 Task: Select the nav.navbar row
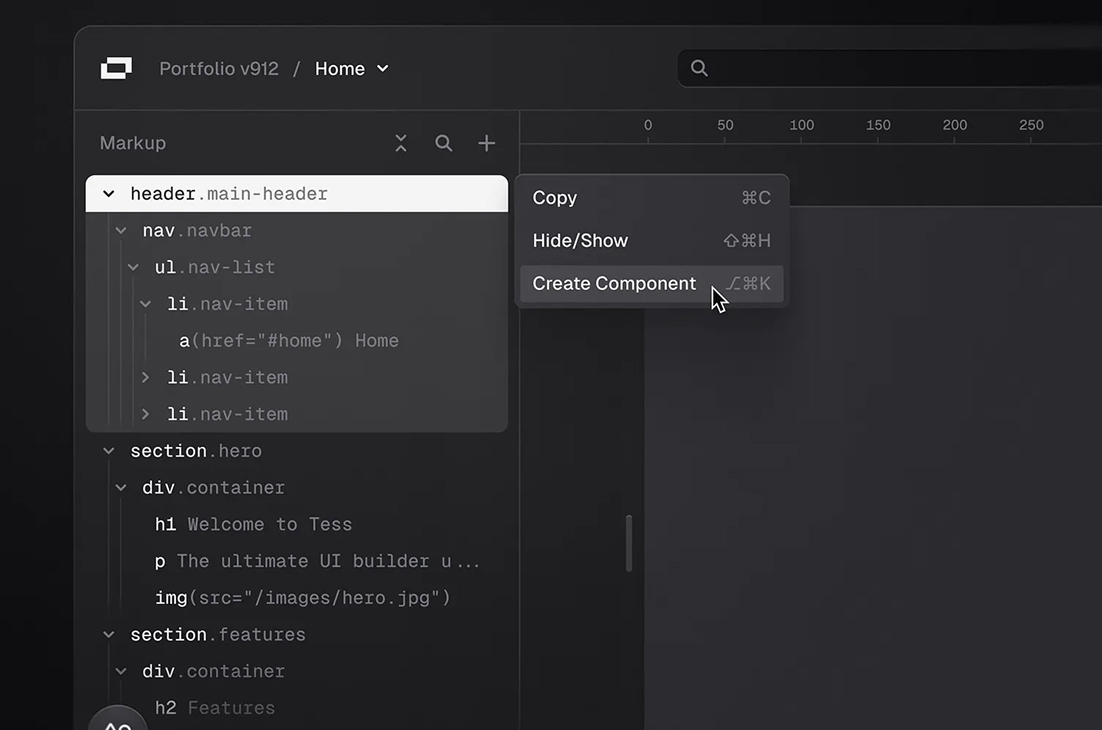(297, 230)
